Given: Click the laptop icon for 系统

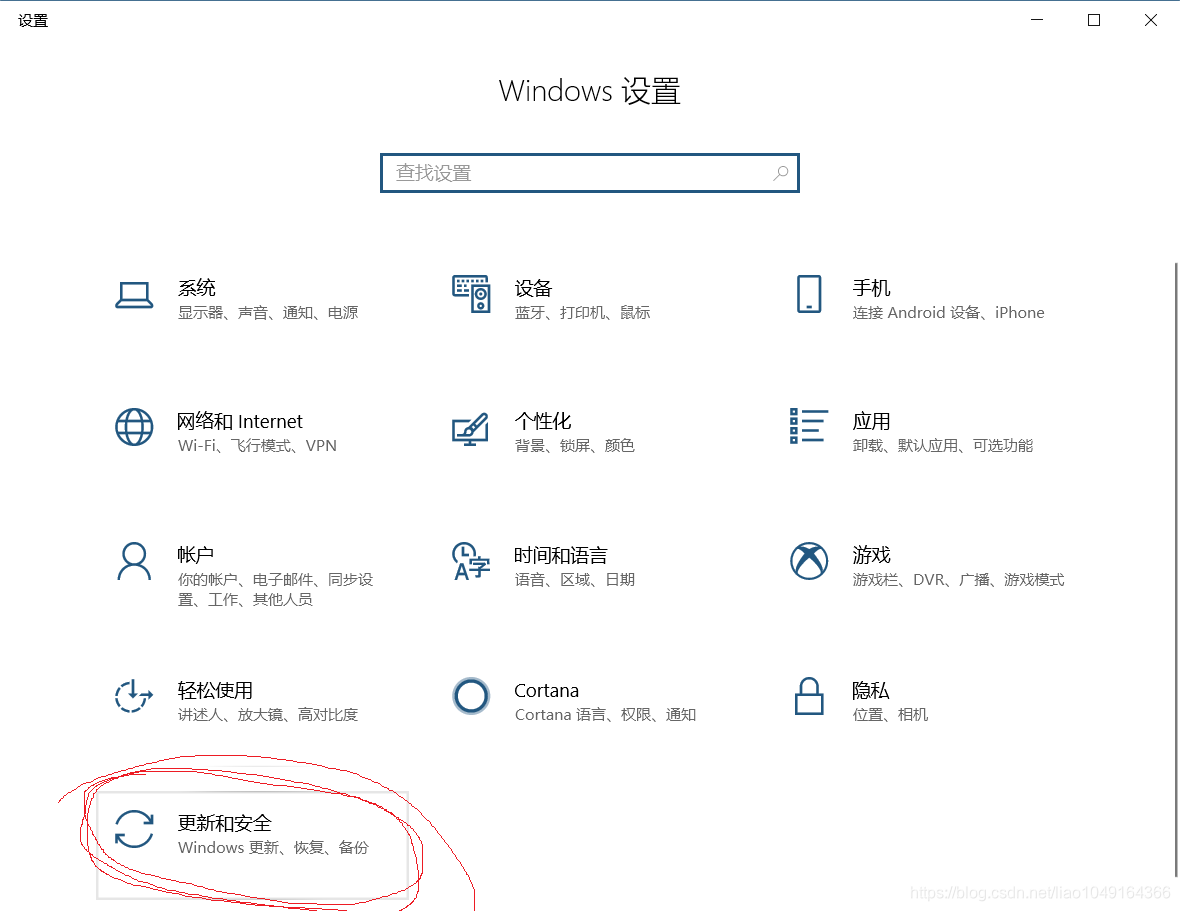Looking at the screenshot, I should pos(134,295).
